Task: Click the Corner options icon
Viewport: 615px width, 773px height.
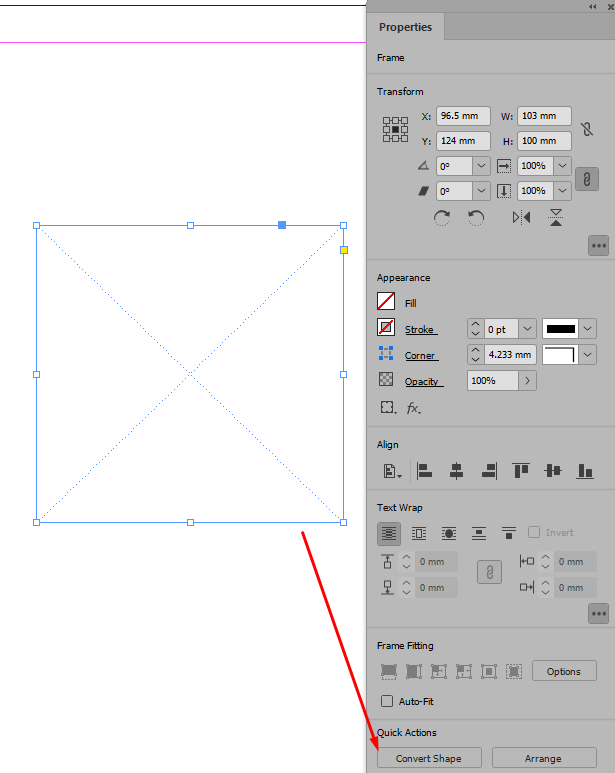Action: [x=386, y=353]
